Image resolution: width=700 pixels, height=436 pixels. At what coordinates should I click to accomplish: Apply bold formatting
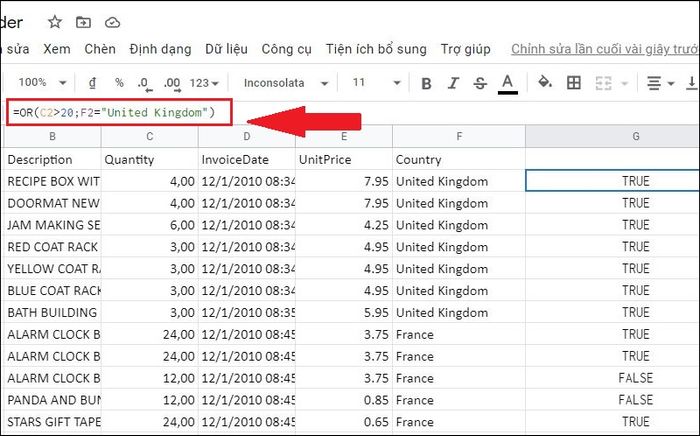(426, 83)
